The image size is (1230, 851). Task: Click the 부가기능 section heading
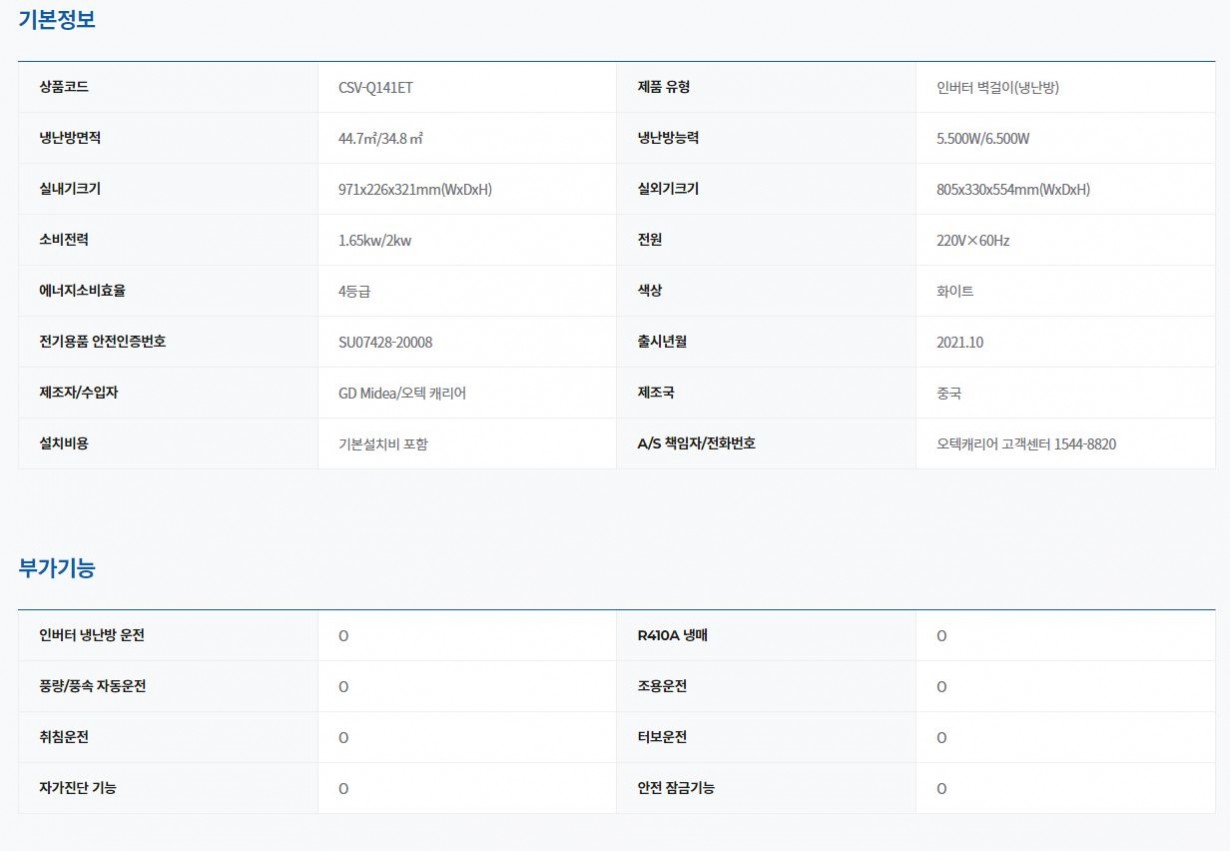[57, 568]
